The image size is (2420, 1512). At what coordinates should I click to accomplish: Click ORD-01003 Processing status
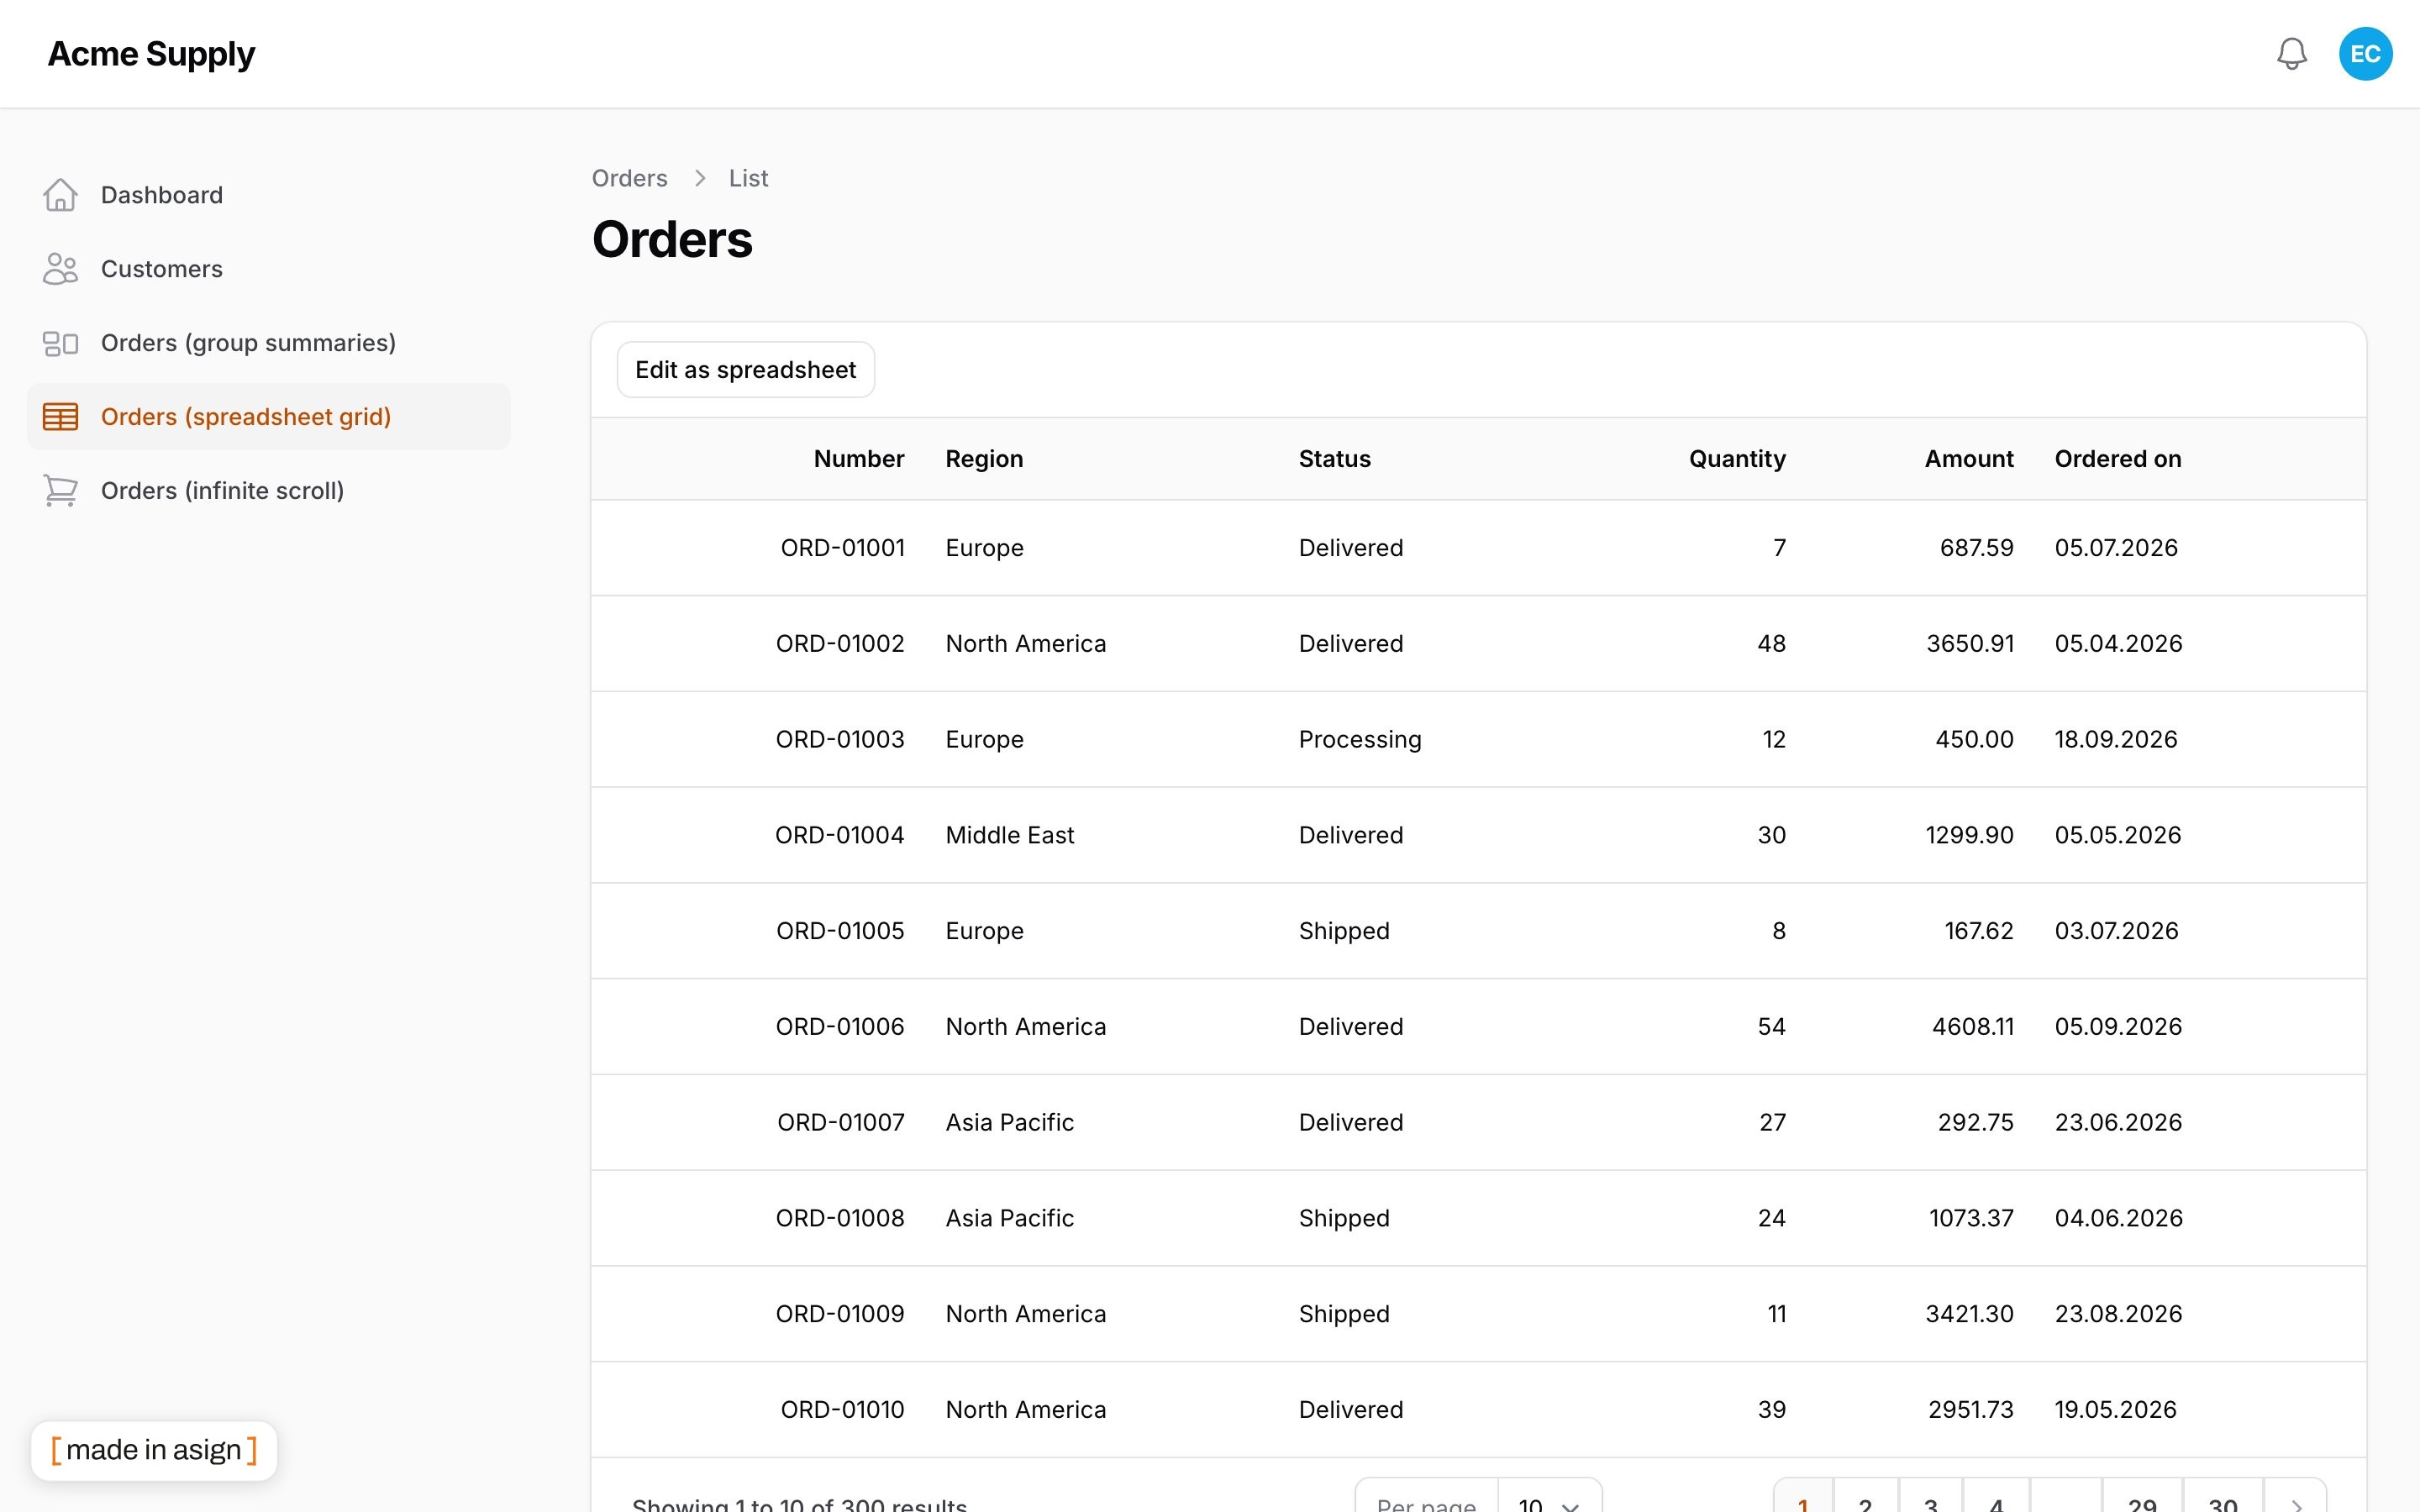[x=1359, y=740]
